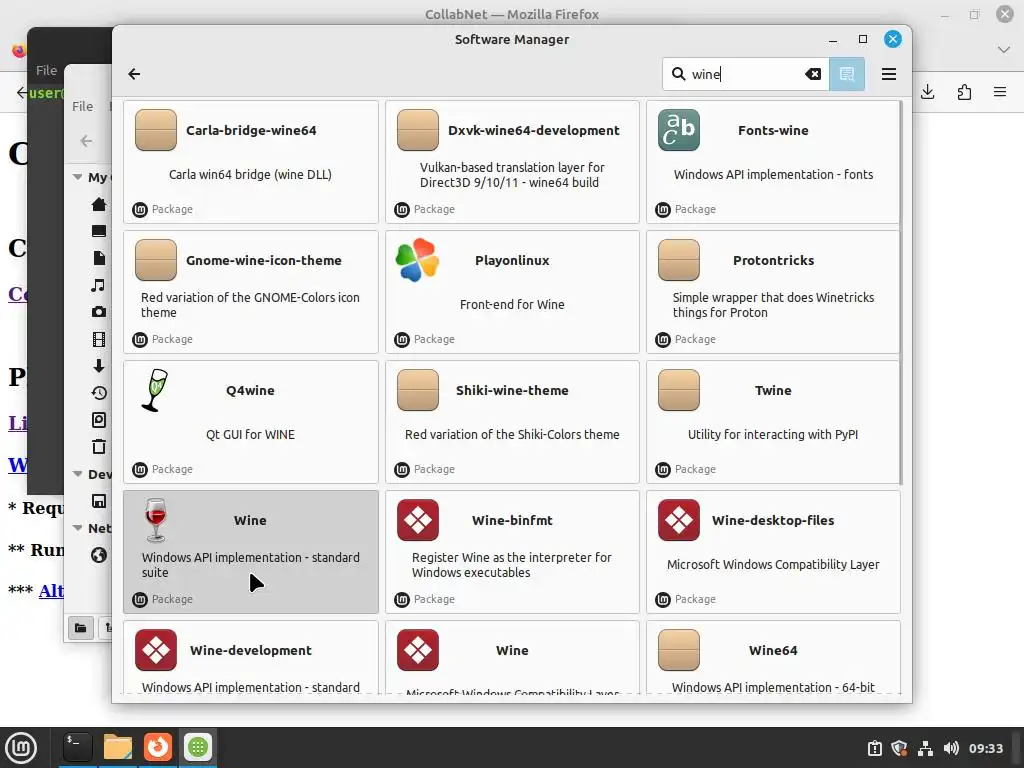Screen dimensions: 1024x768
Task: Open Carla-bridge-wine64 package
Action: click(x=251, y=162)
